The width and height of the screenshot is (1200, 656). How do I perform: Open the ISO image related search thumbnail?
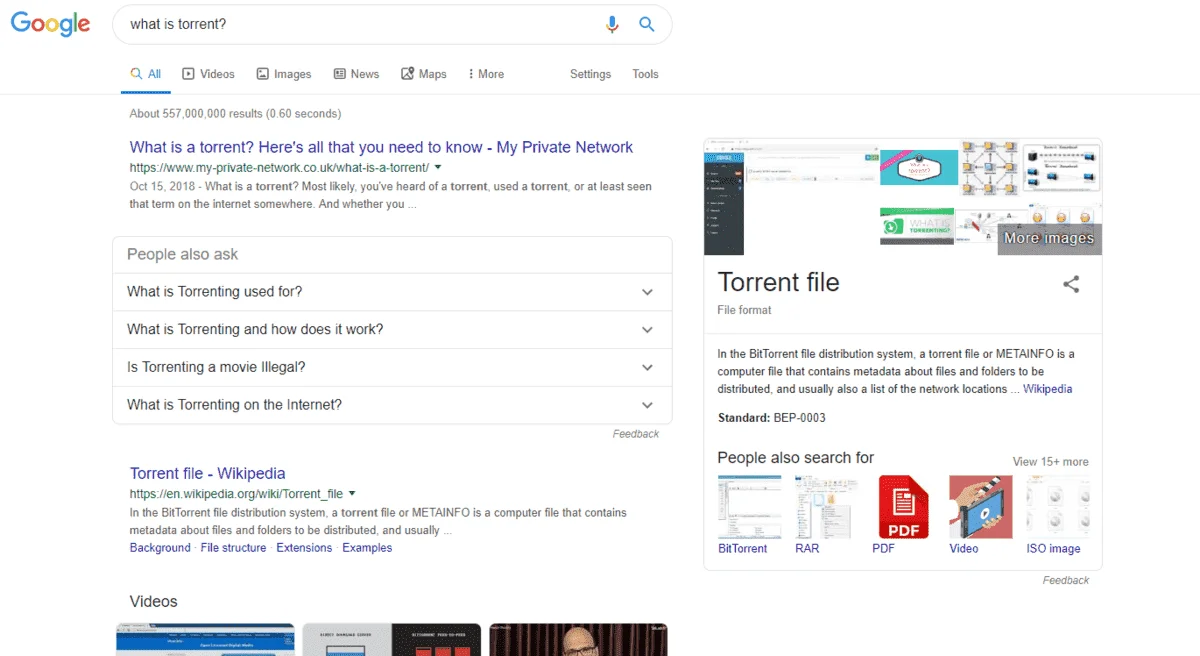(1058, 507)
